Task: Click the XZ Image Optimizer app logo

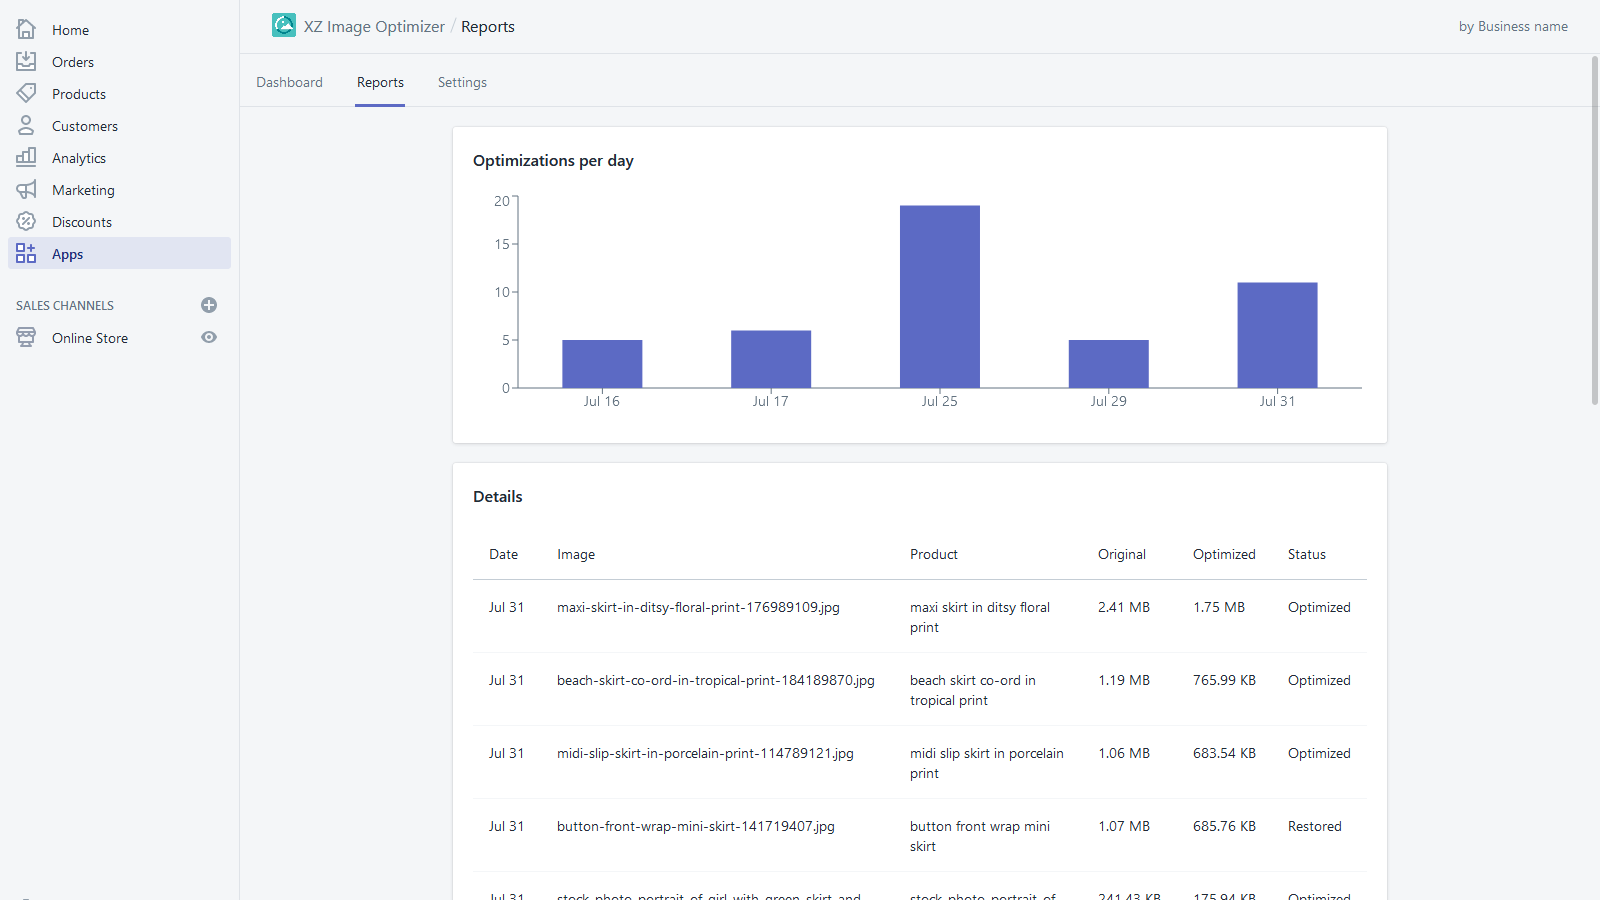Action: click(284, 26)
